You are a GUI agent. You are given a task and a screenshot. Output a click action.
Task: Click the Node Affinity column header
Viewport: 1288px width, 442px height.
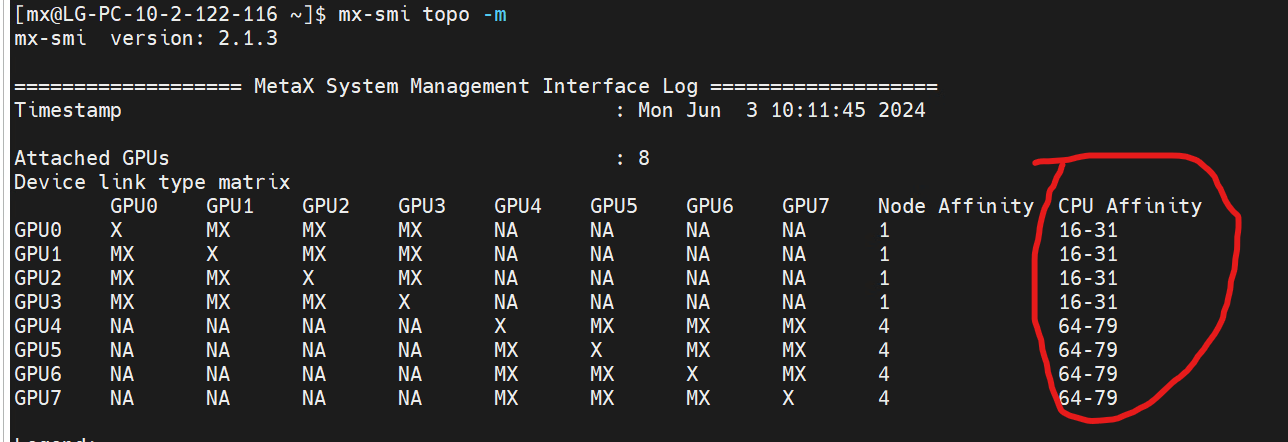click(x=956, y=206)
